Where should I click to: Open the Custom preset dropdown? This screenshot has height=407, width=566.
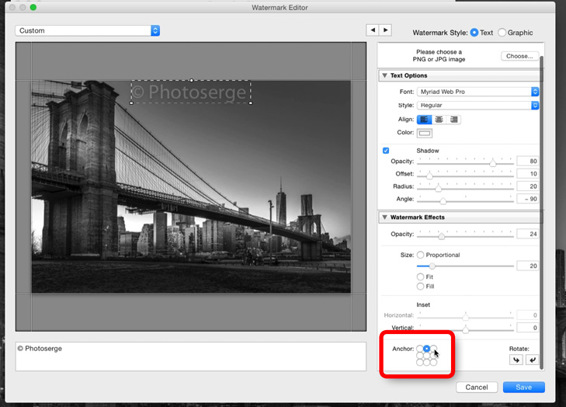tap(88, 31)
